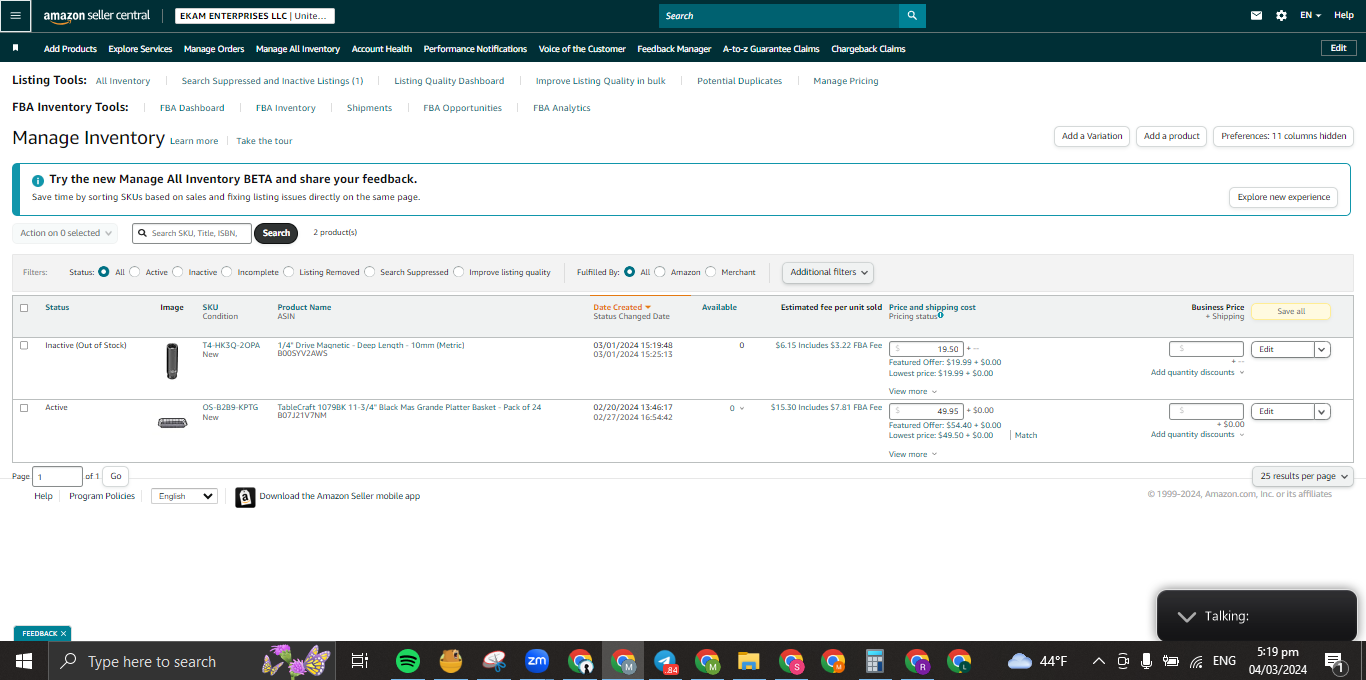Expand View more under the $19.50 price
Screen dimensions: 1366x680
[913, 392]
